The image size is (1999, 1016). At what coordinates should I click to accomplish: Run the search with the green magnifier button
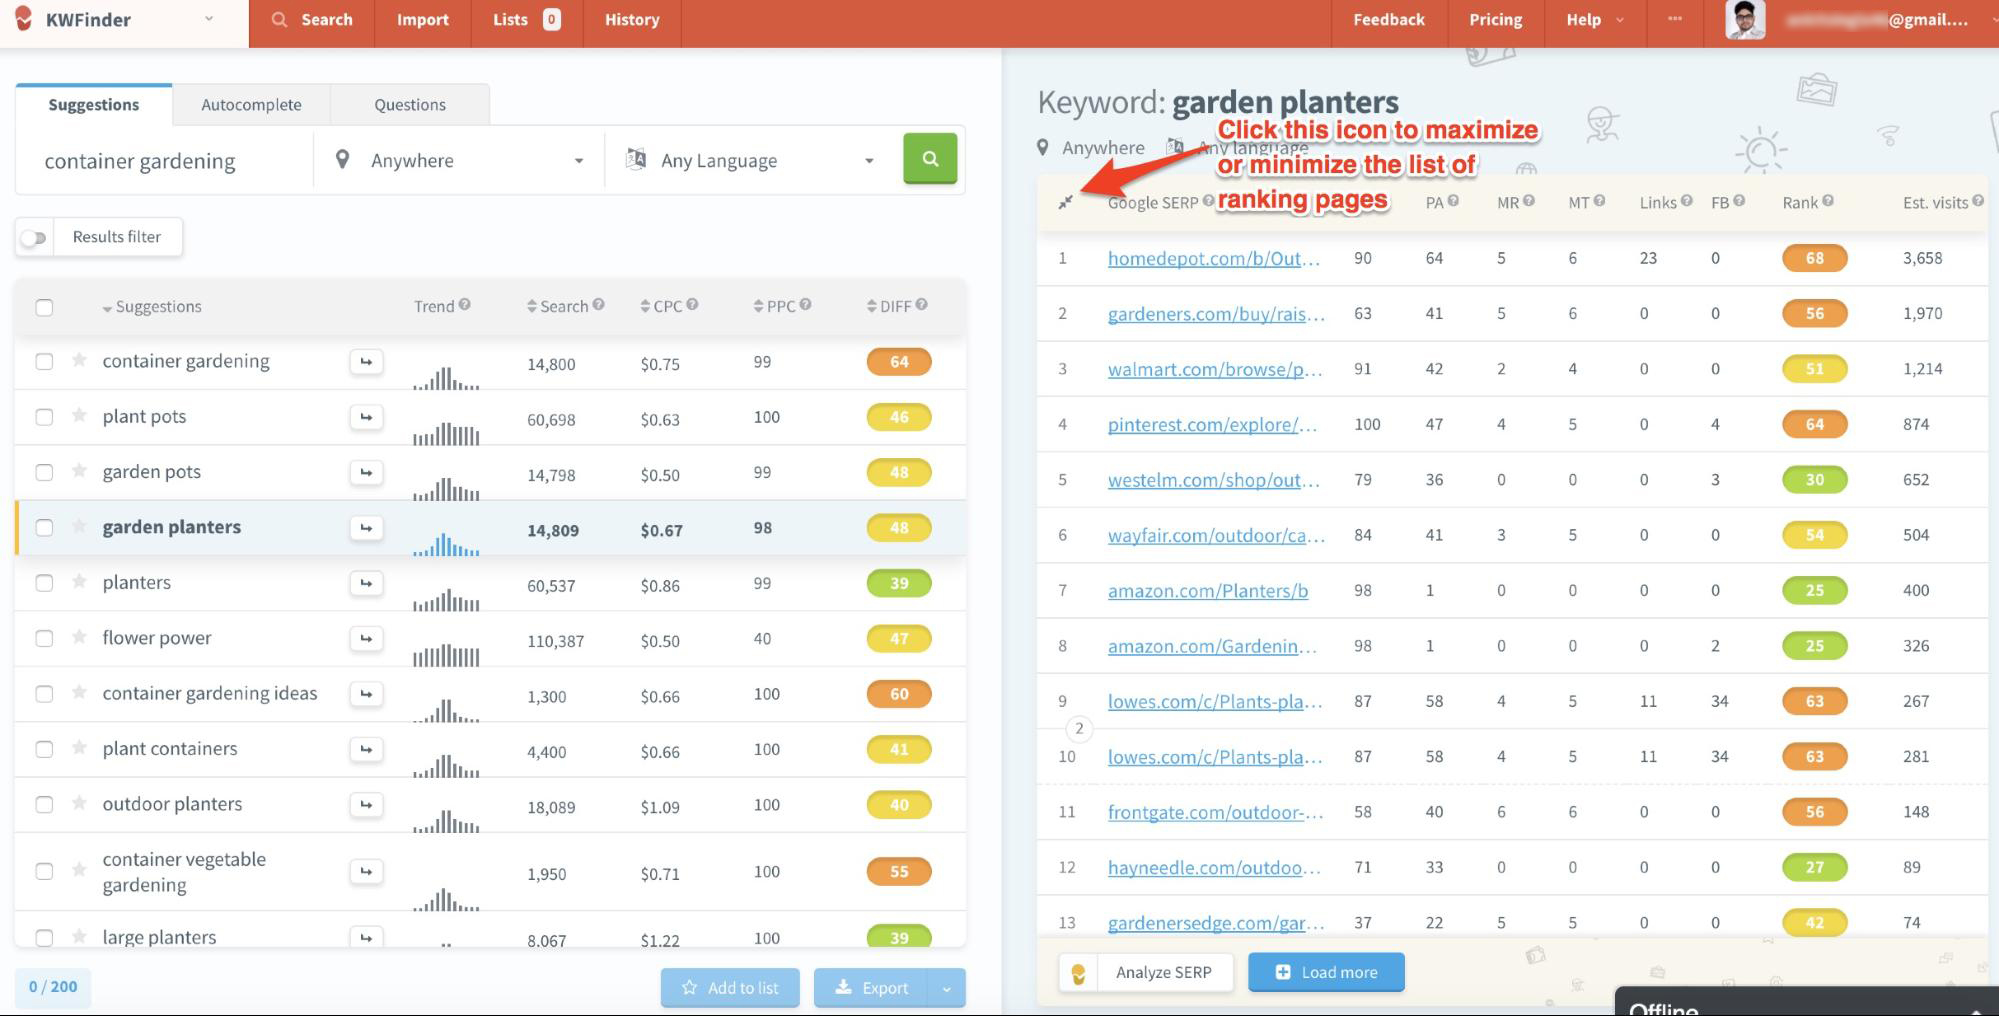(x=929, y=158)
